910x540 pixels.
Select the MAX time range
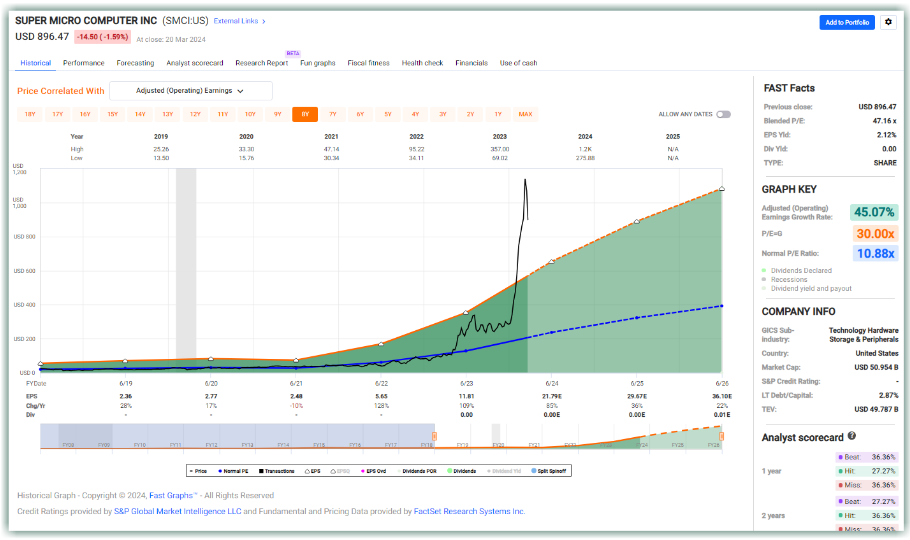pyautogui.click(x=525, y=114)
